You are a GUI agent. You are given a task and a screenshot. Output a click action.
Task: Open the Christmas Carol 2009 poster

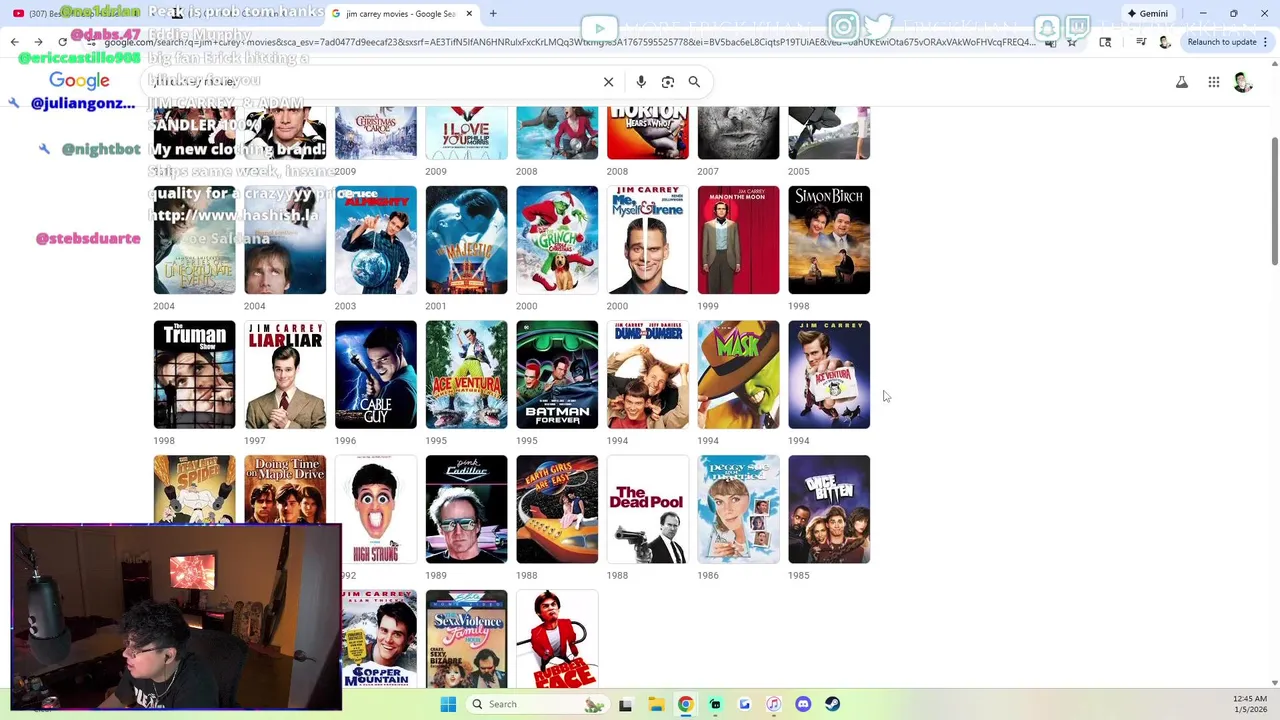pyautogui.click(x=376, y=133)
